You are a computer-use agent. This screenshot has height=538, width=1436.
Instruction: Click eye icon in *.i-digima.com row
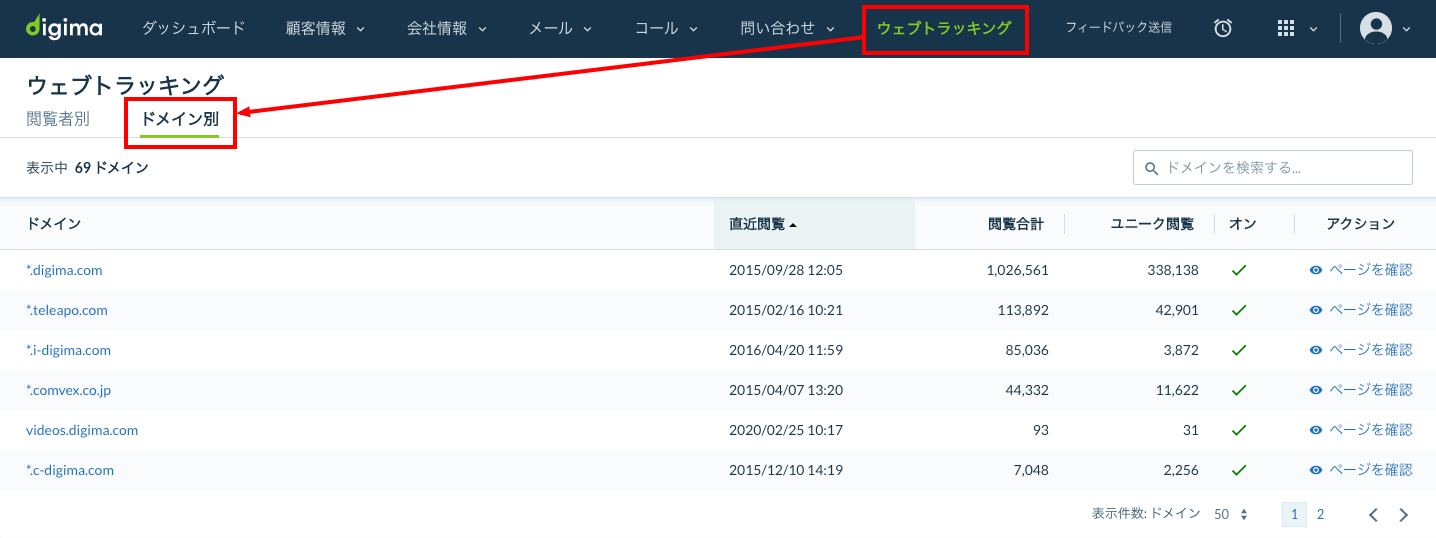pos(1316,350)
